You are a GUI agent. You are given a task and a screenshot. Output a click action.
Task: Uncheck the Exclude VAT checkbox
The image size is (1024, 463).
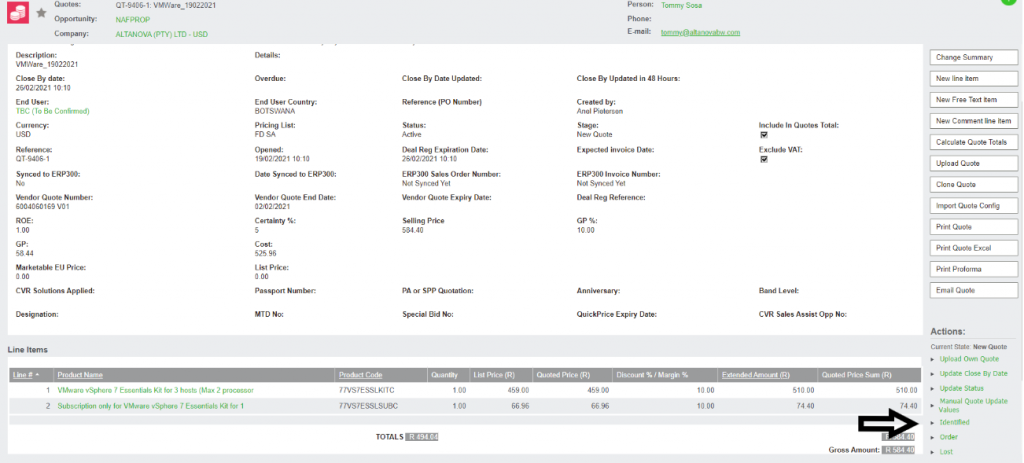click(x=764, y=159)
